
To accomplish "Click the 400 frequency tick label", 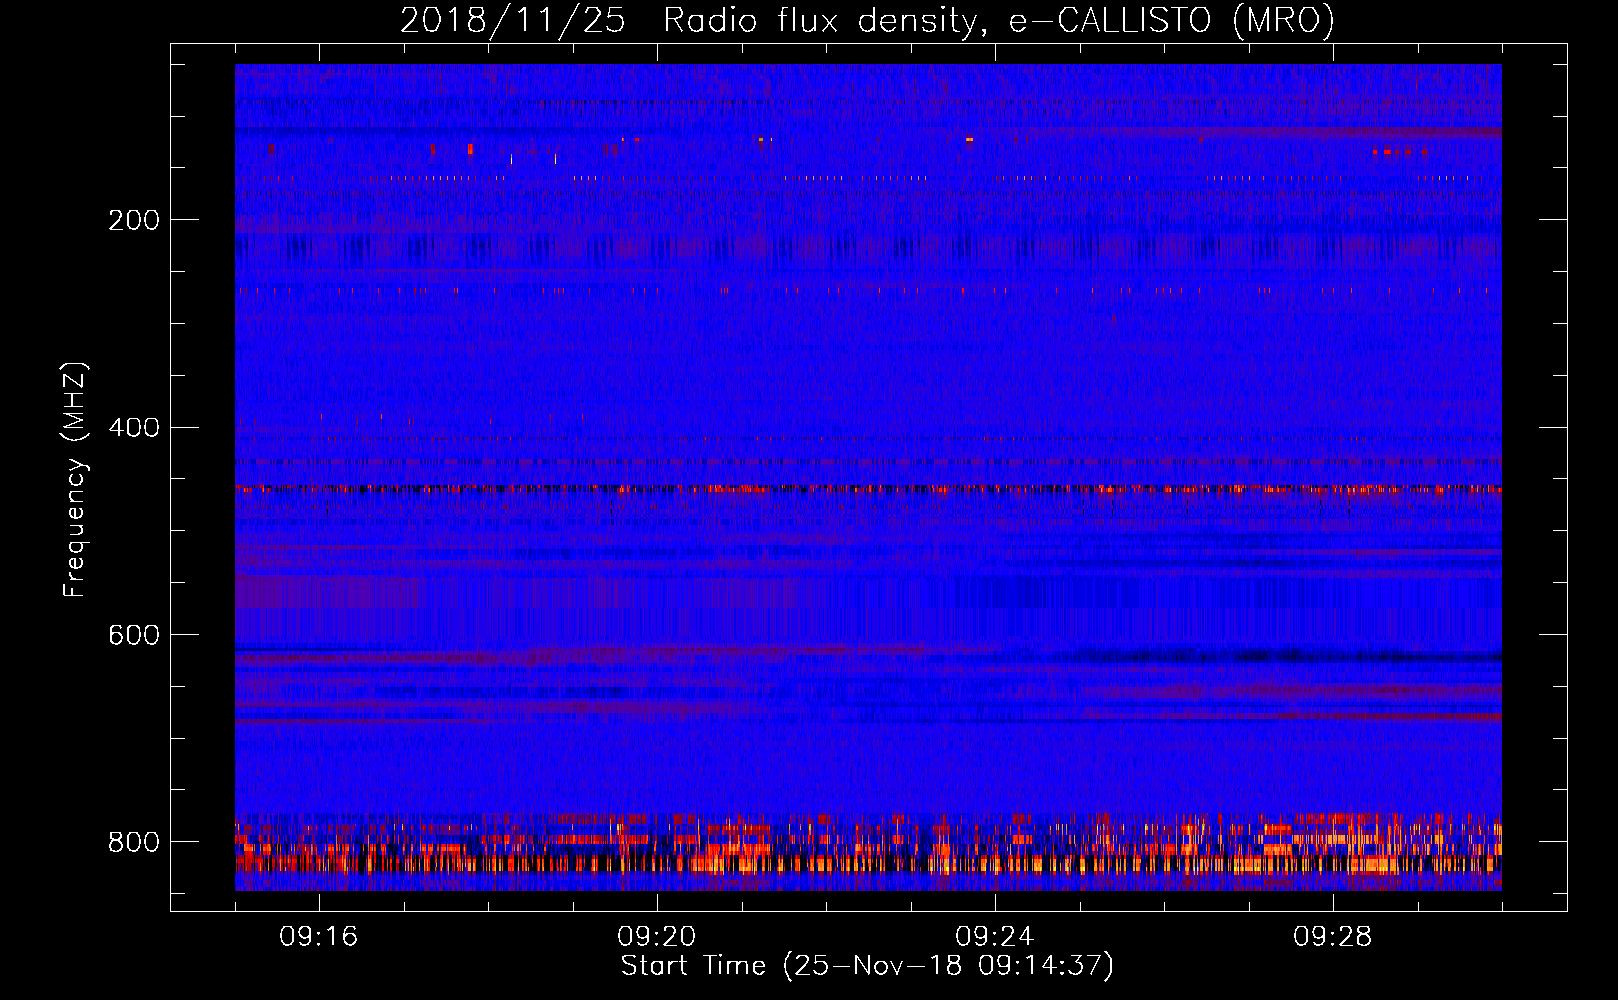I will (134, 428).
